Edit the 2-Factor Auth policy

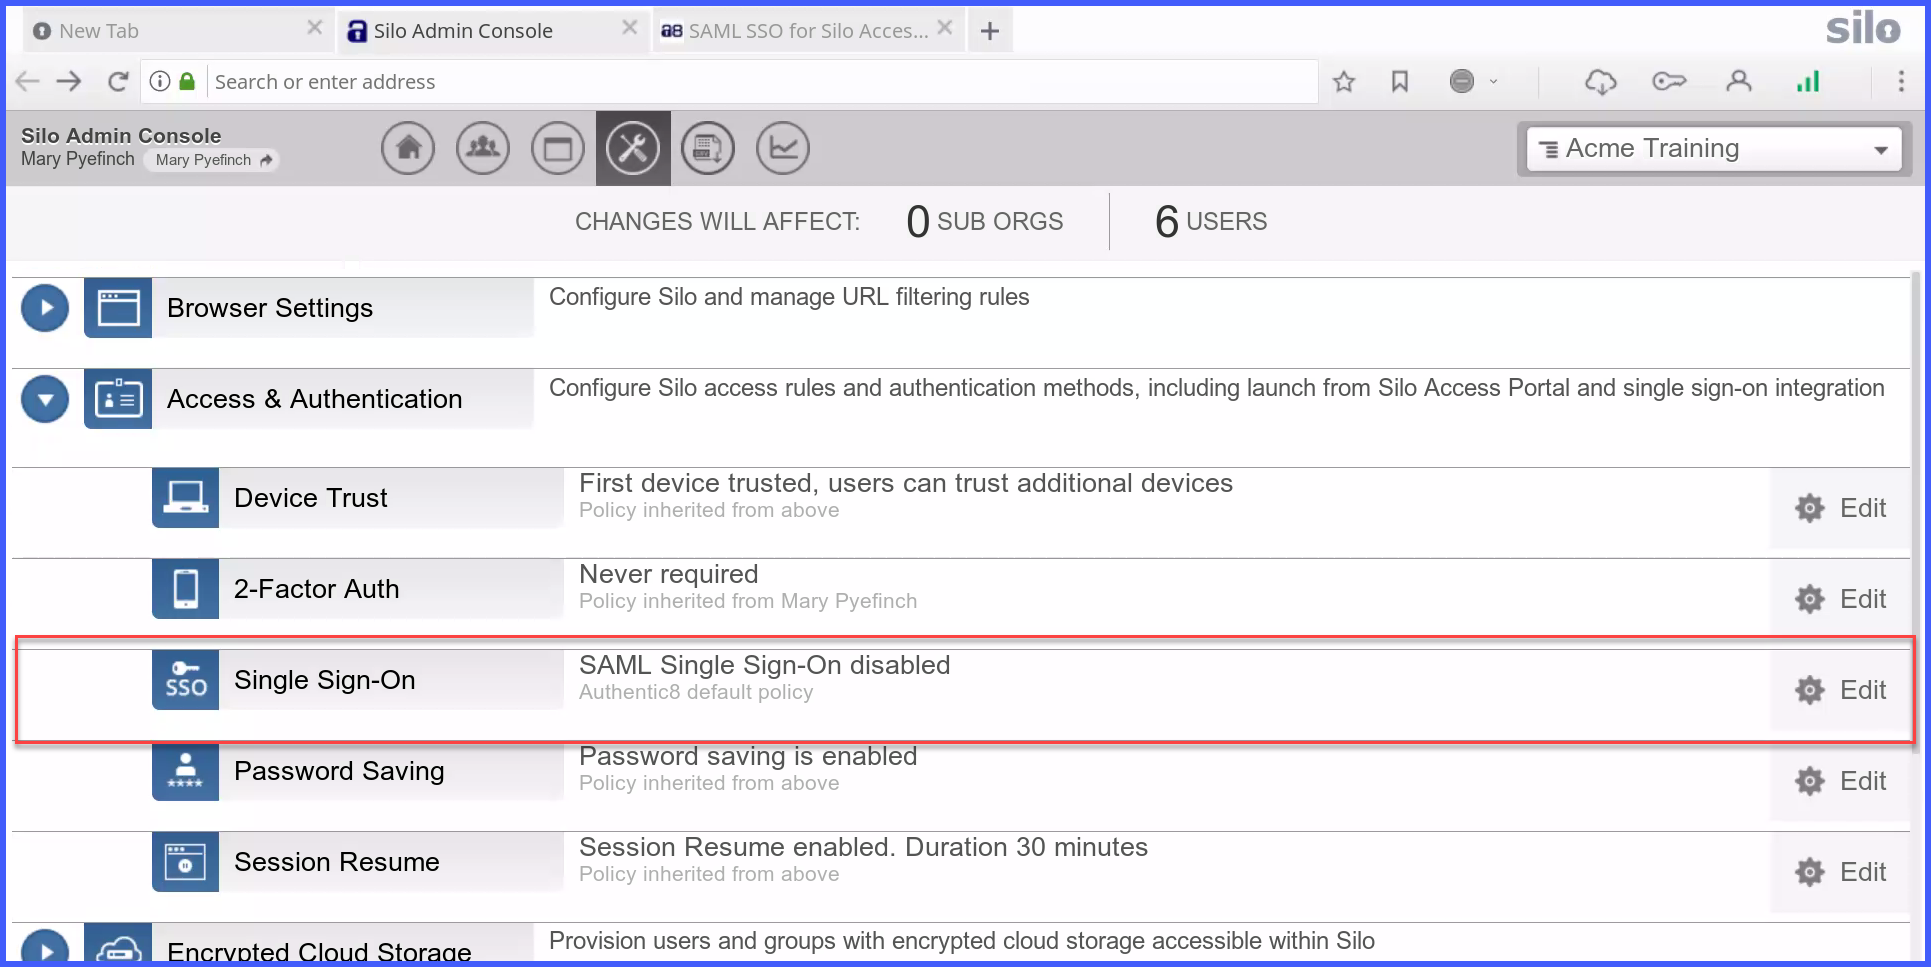[x=1840, y=599]
